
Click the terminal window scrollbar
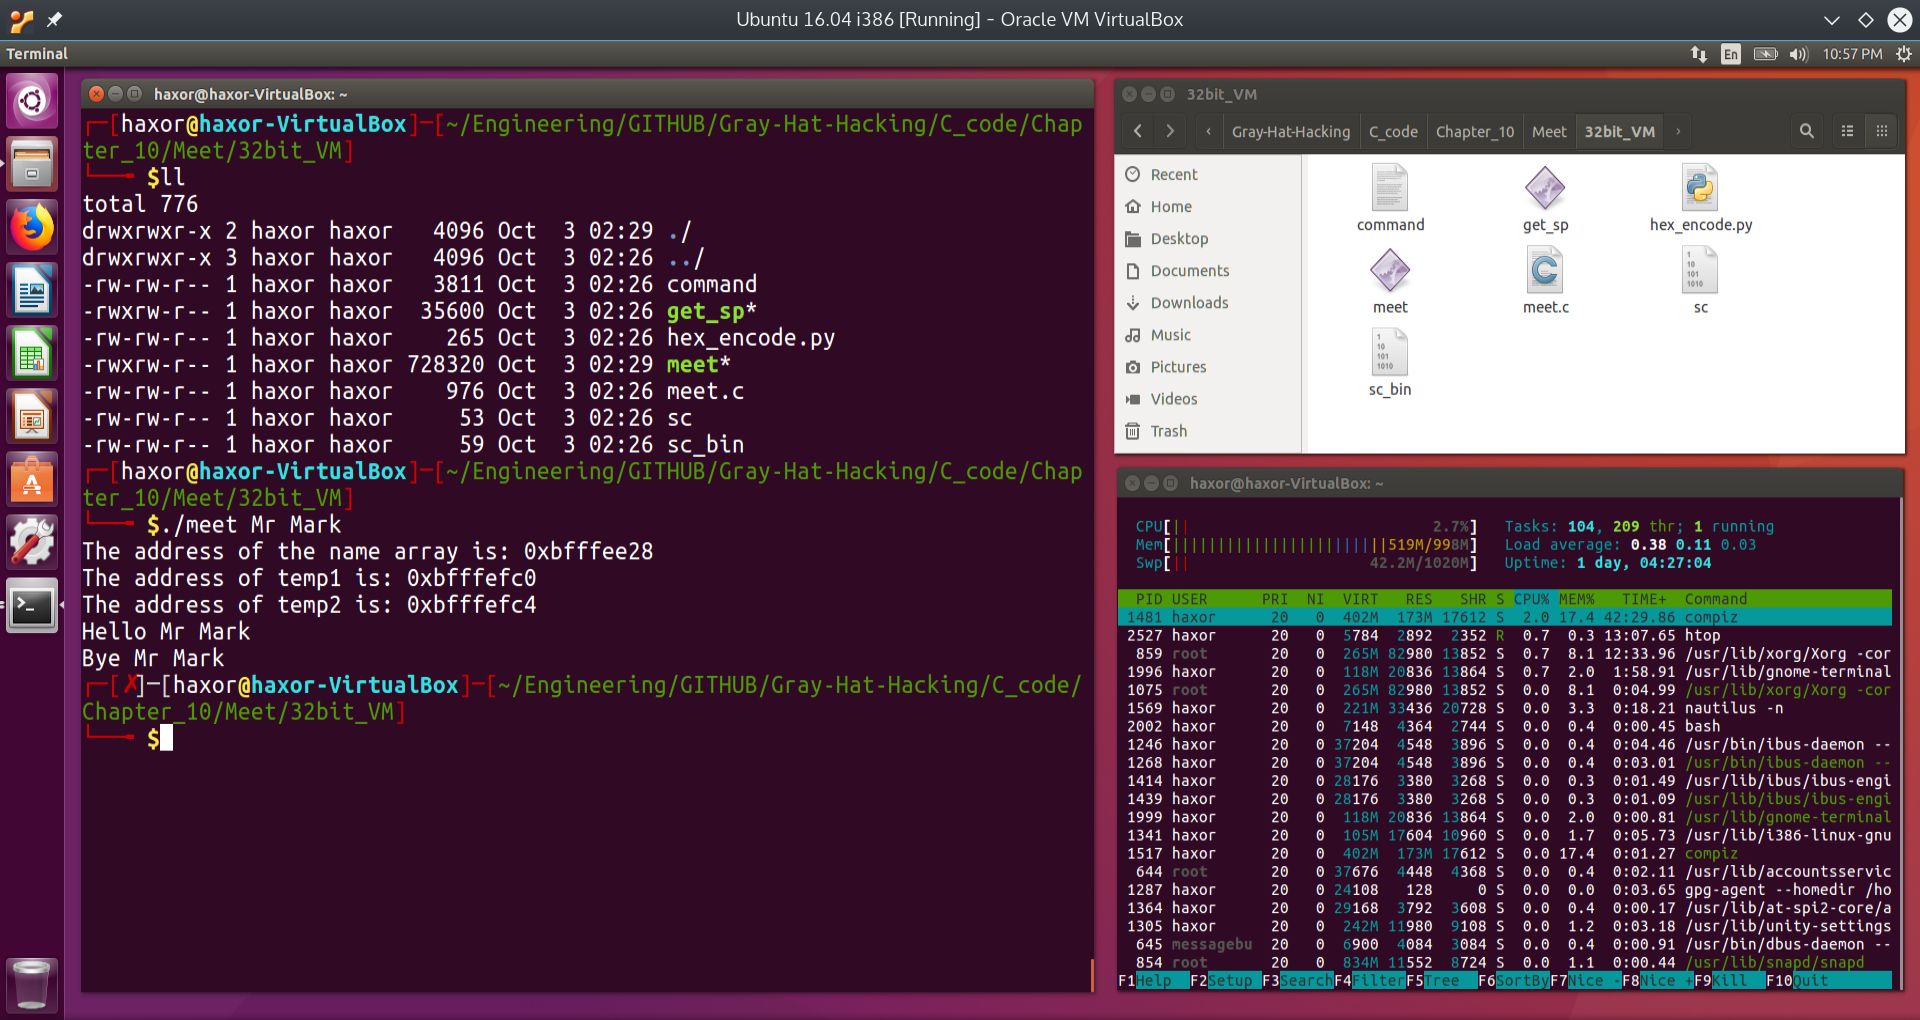click(x=1091, y=976)
